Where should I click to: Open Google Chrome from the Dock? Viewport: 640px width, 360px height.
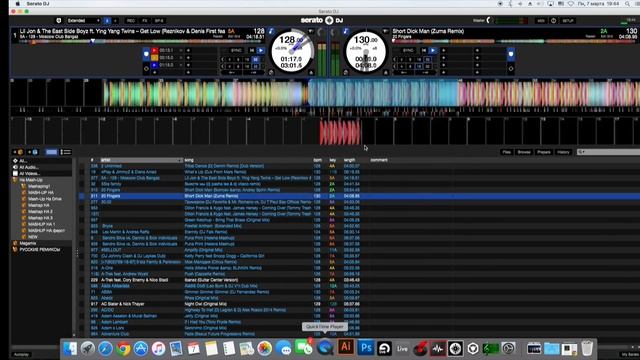pyautogui.click(x=123, y=349)
